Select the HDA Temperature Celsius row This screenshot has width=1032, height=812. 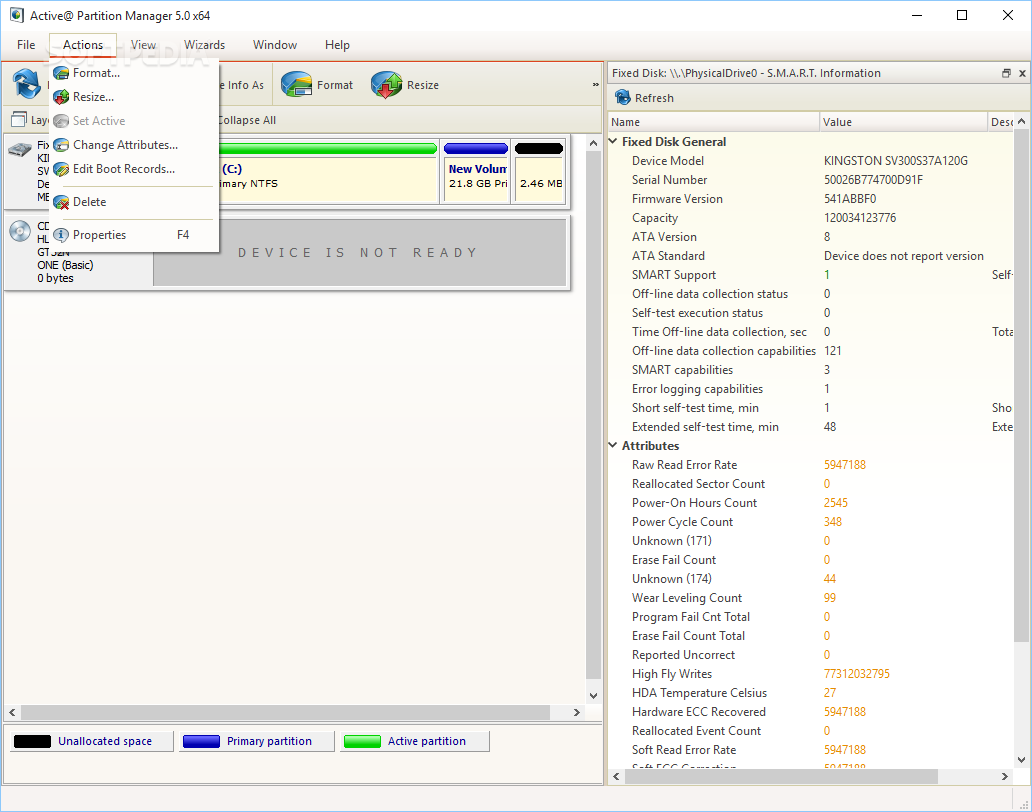coord(810,693)
